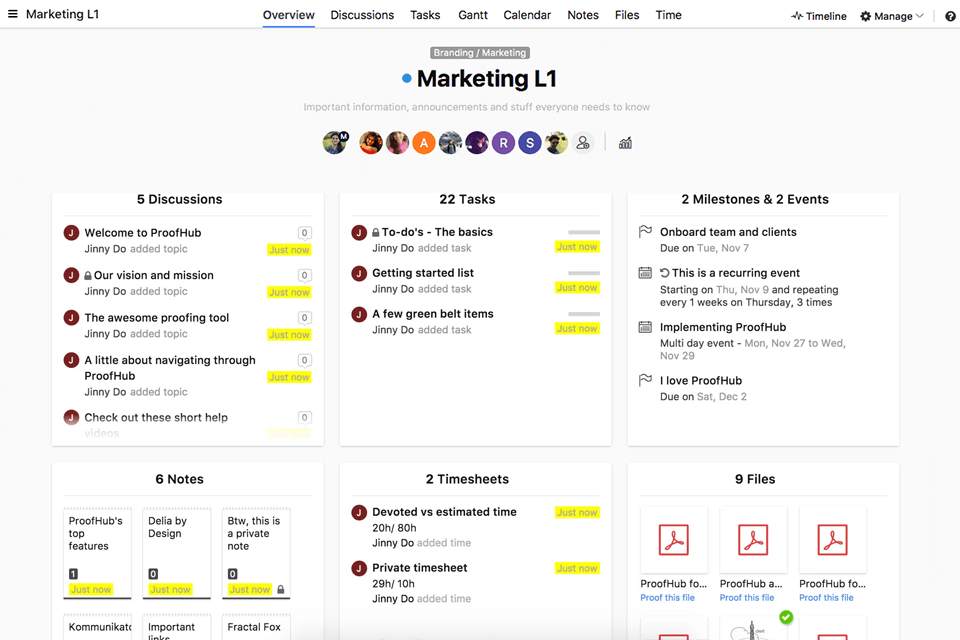
Task: Click the add person icon beside member avatars
Action: (x=583, y=142)
